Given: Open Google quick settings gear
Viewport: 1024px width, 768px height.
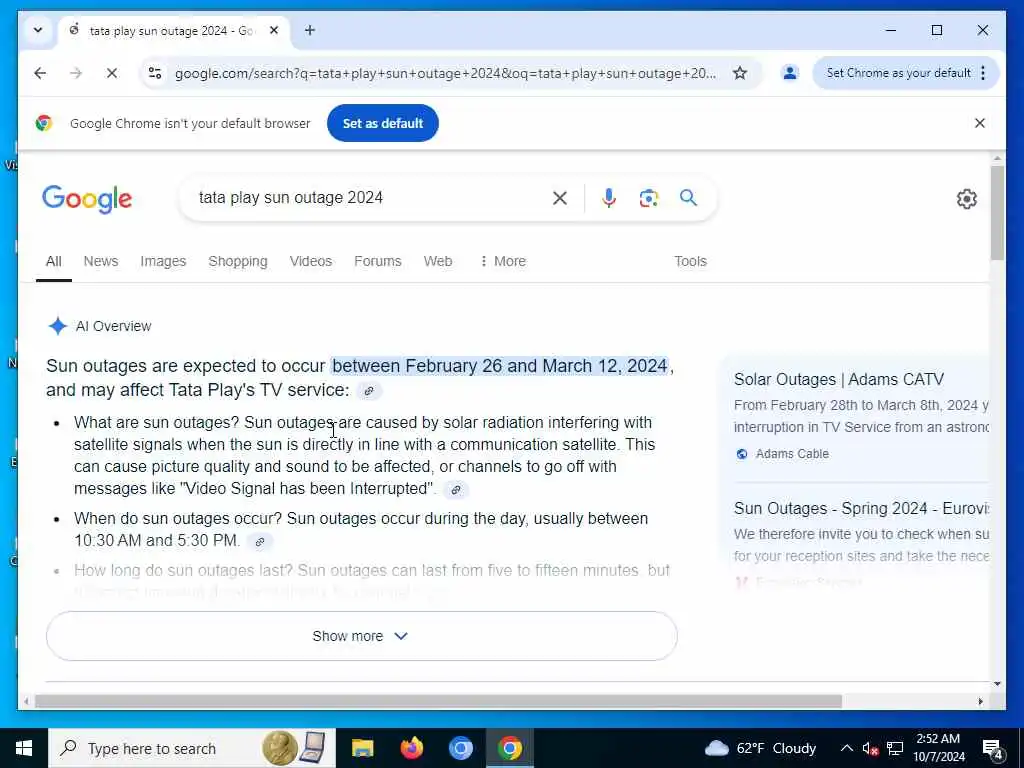Looking at the screenshot, I should (x=967, y=199).
